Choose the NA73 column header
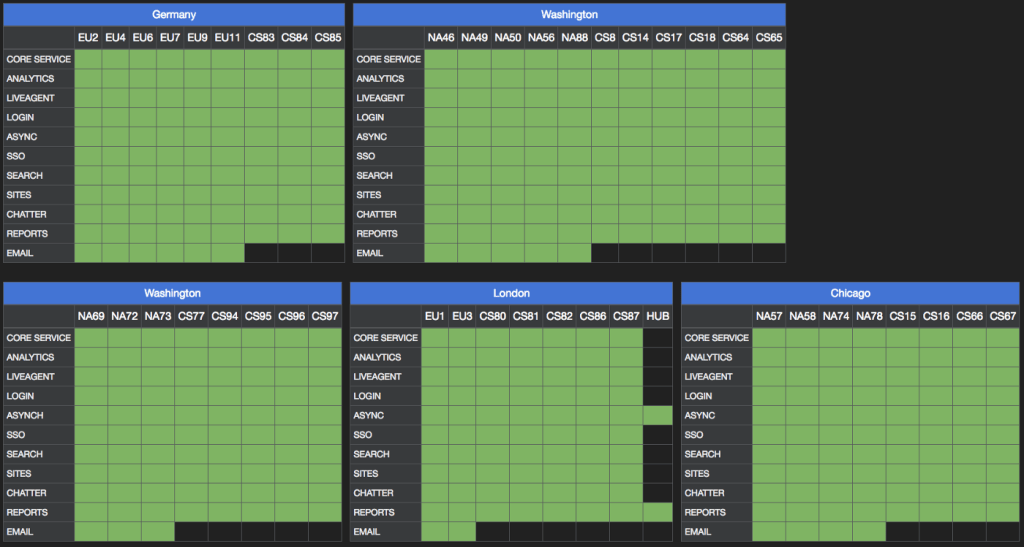The image size is (1024, 547). point(158,317)
